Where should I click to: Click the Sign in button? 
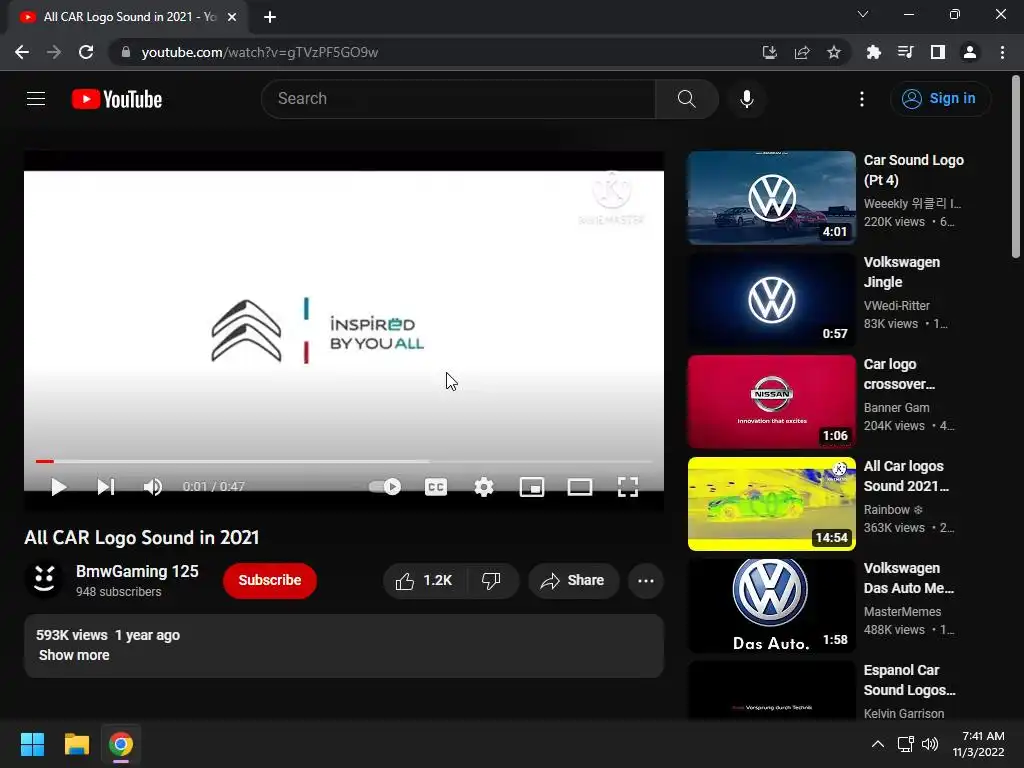coord(939,99)
